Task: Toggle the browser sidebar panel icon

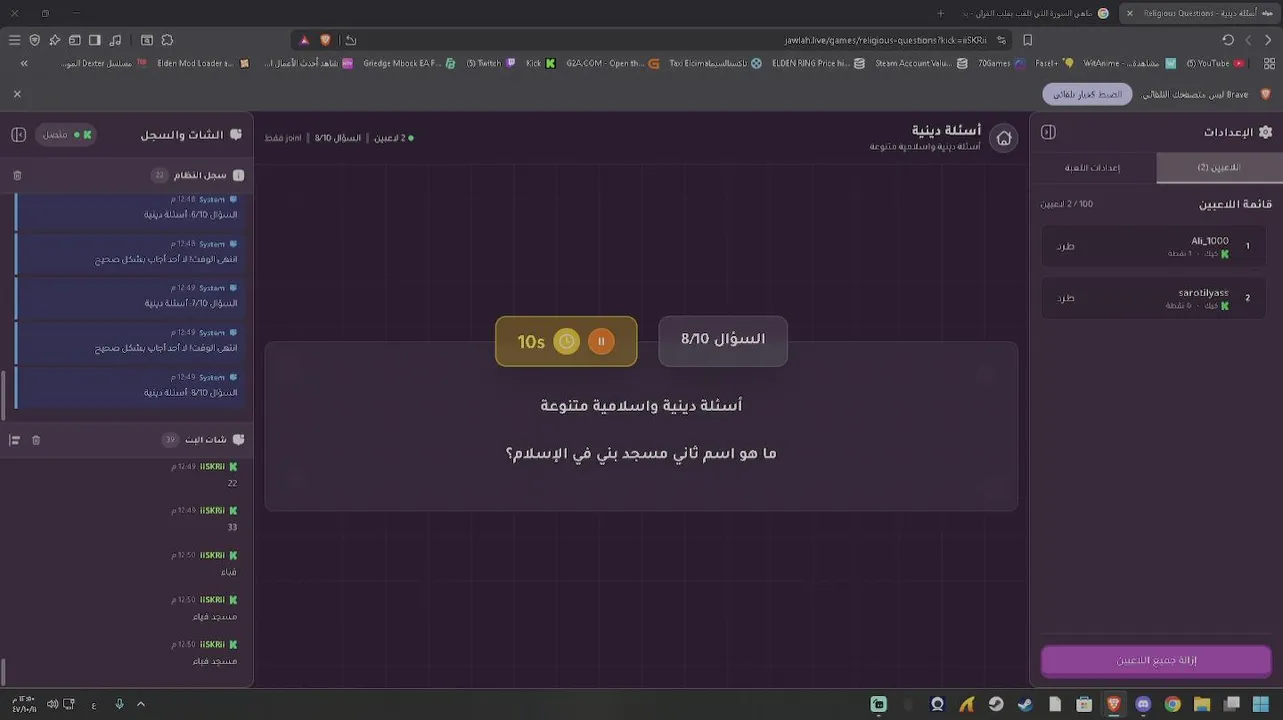Action: click(95, 40)
